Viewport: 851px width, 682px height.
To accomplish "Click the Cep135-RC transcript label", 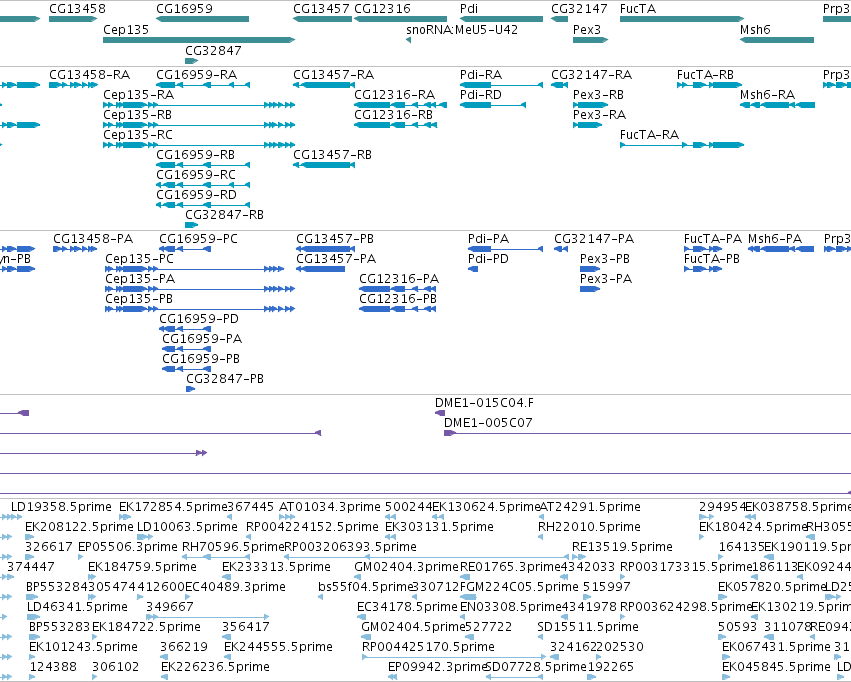I will (x=138, y=135).
